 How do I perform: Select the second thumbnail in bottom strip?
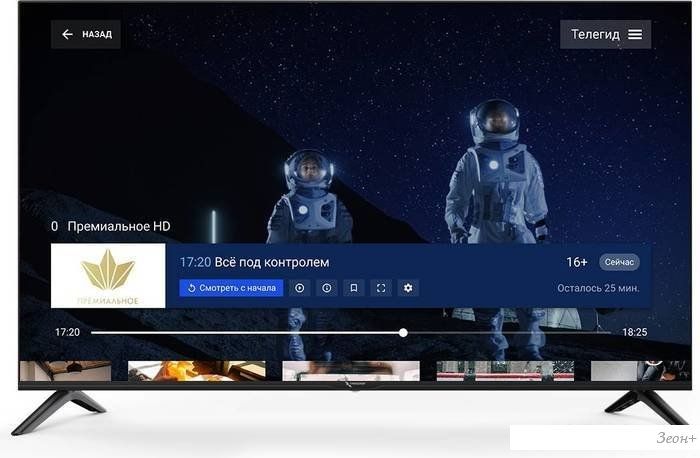click(197, 371)
